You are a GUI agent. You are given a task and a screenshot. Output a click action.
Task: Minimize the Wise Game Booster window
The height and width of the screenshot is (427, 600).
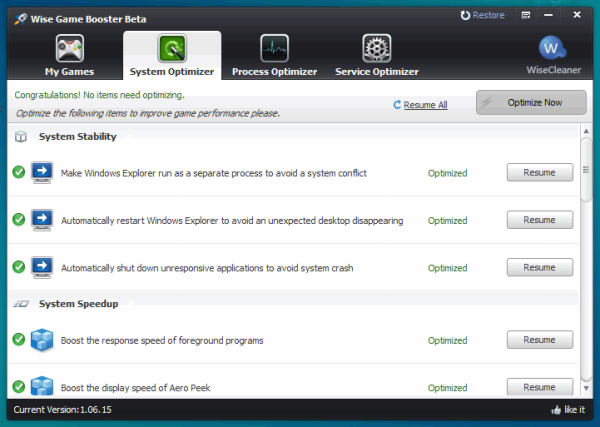(x=548, y=15)
